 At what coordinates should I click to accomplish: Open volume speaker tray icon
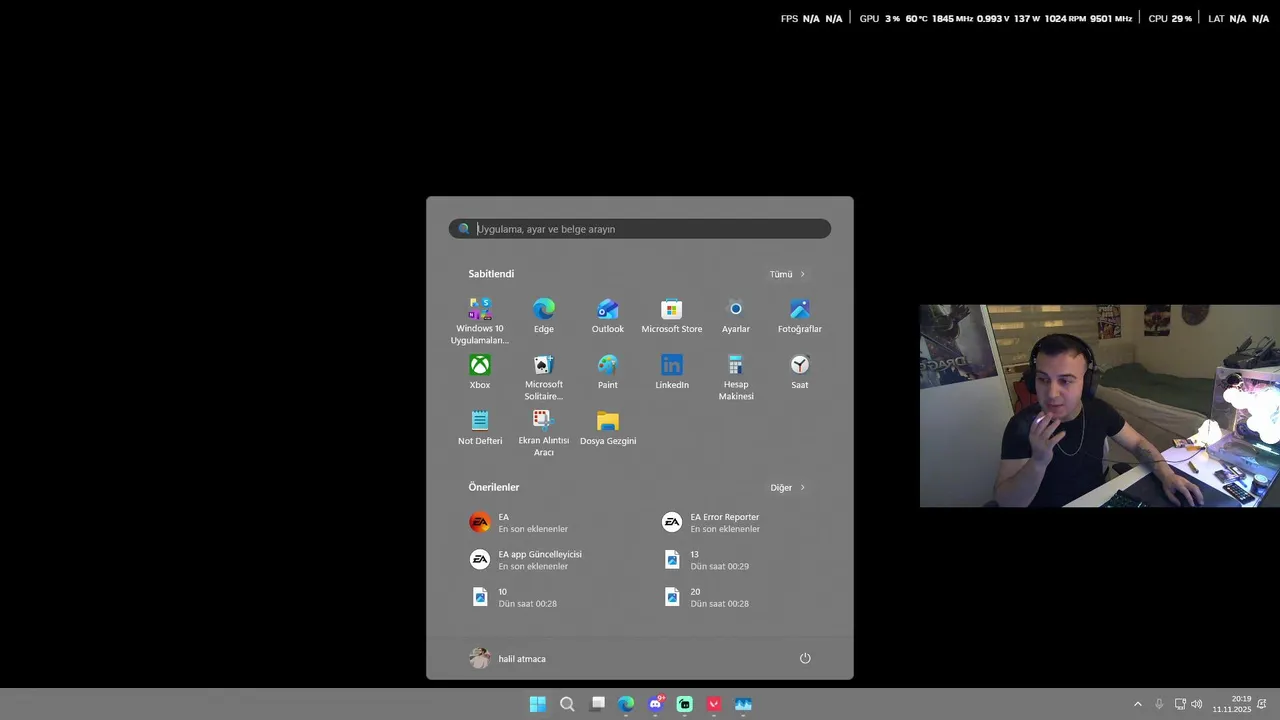click(x=1197, y=704)
